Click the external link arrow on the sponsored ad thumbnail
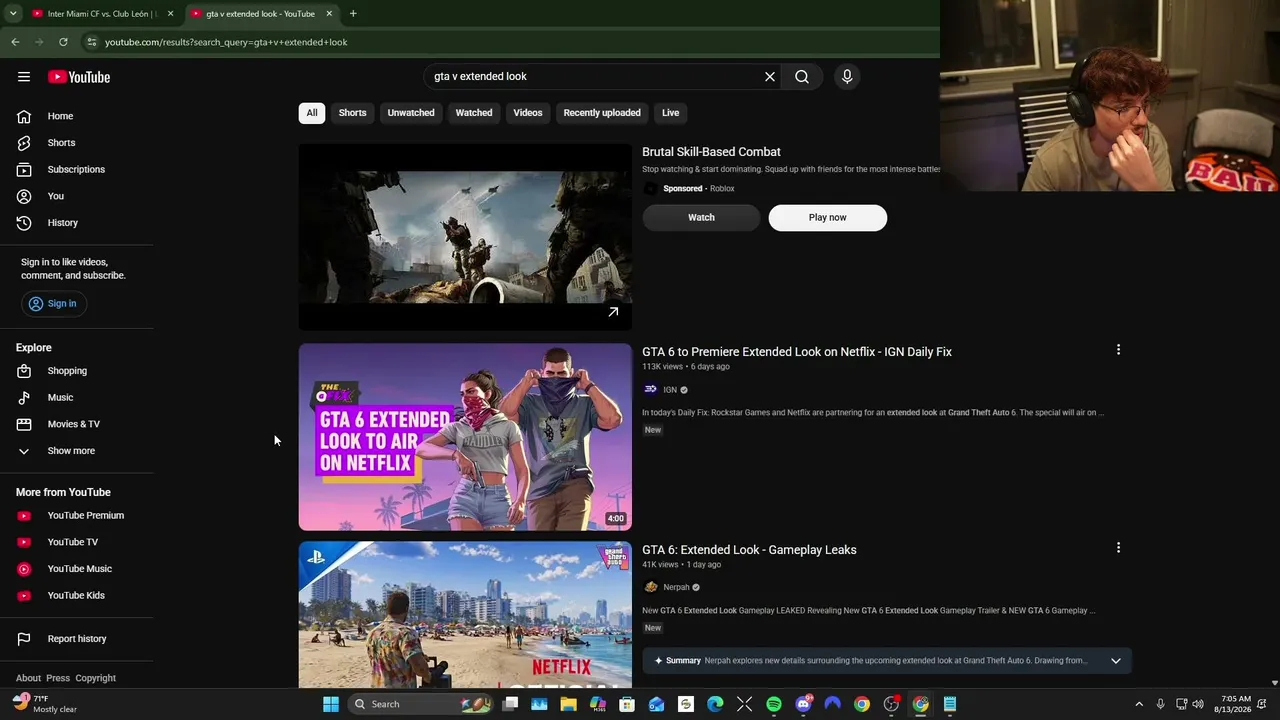The width and height of the screenshot is (1280, 720). 613,312
